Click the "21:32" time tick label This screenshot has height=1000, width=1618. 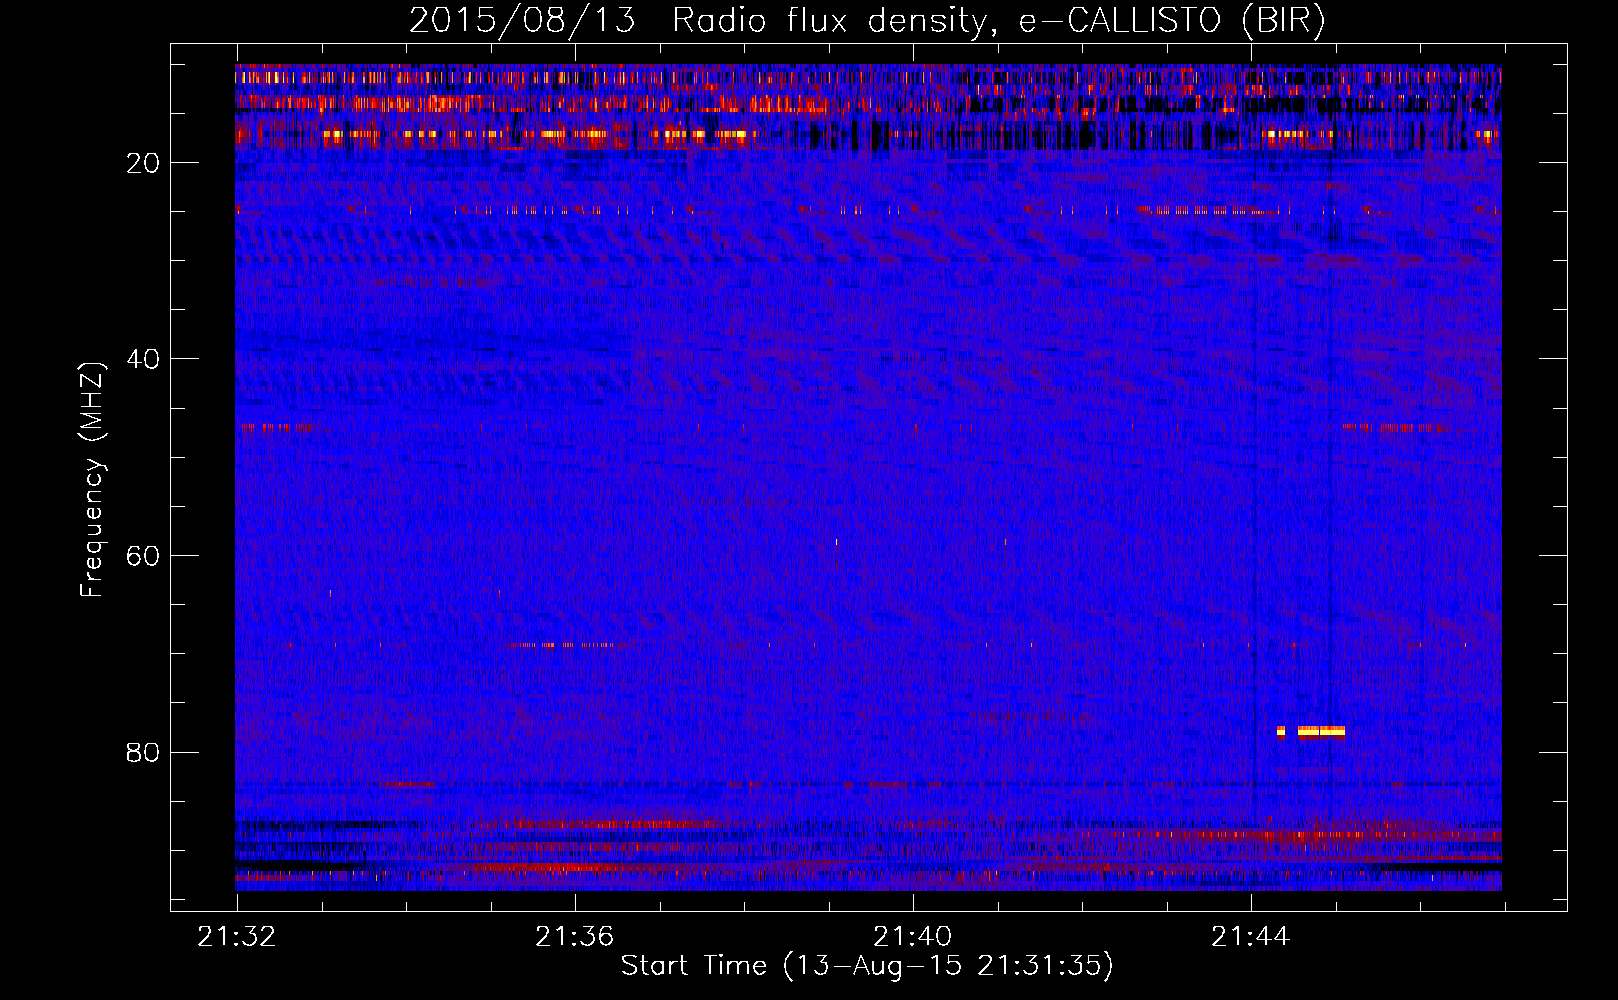pos(237,937)
